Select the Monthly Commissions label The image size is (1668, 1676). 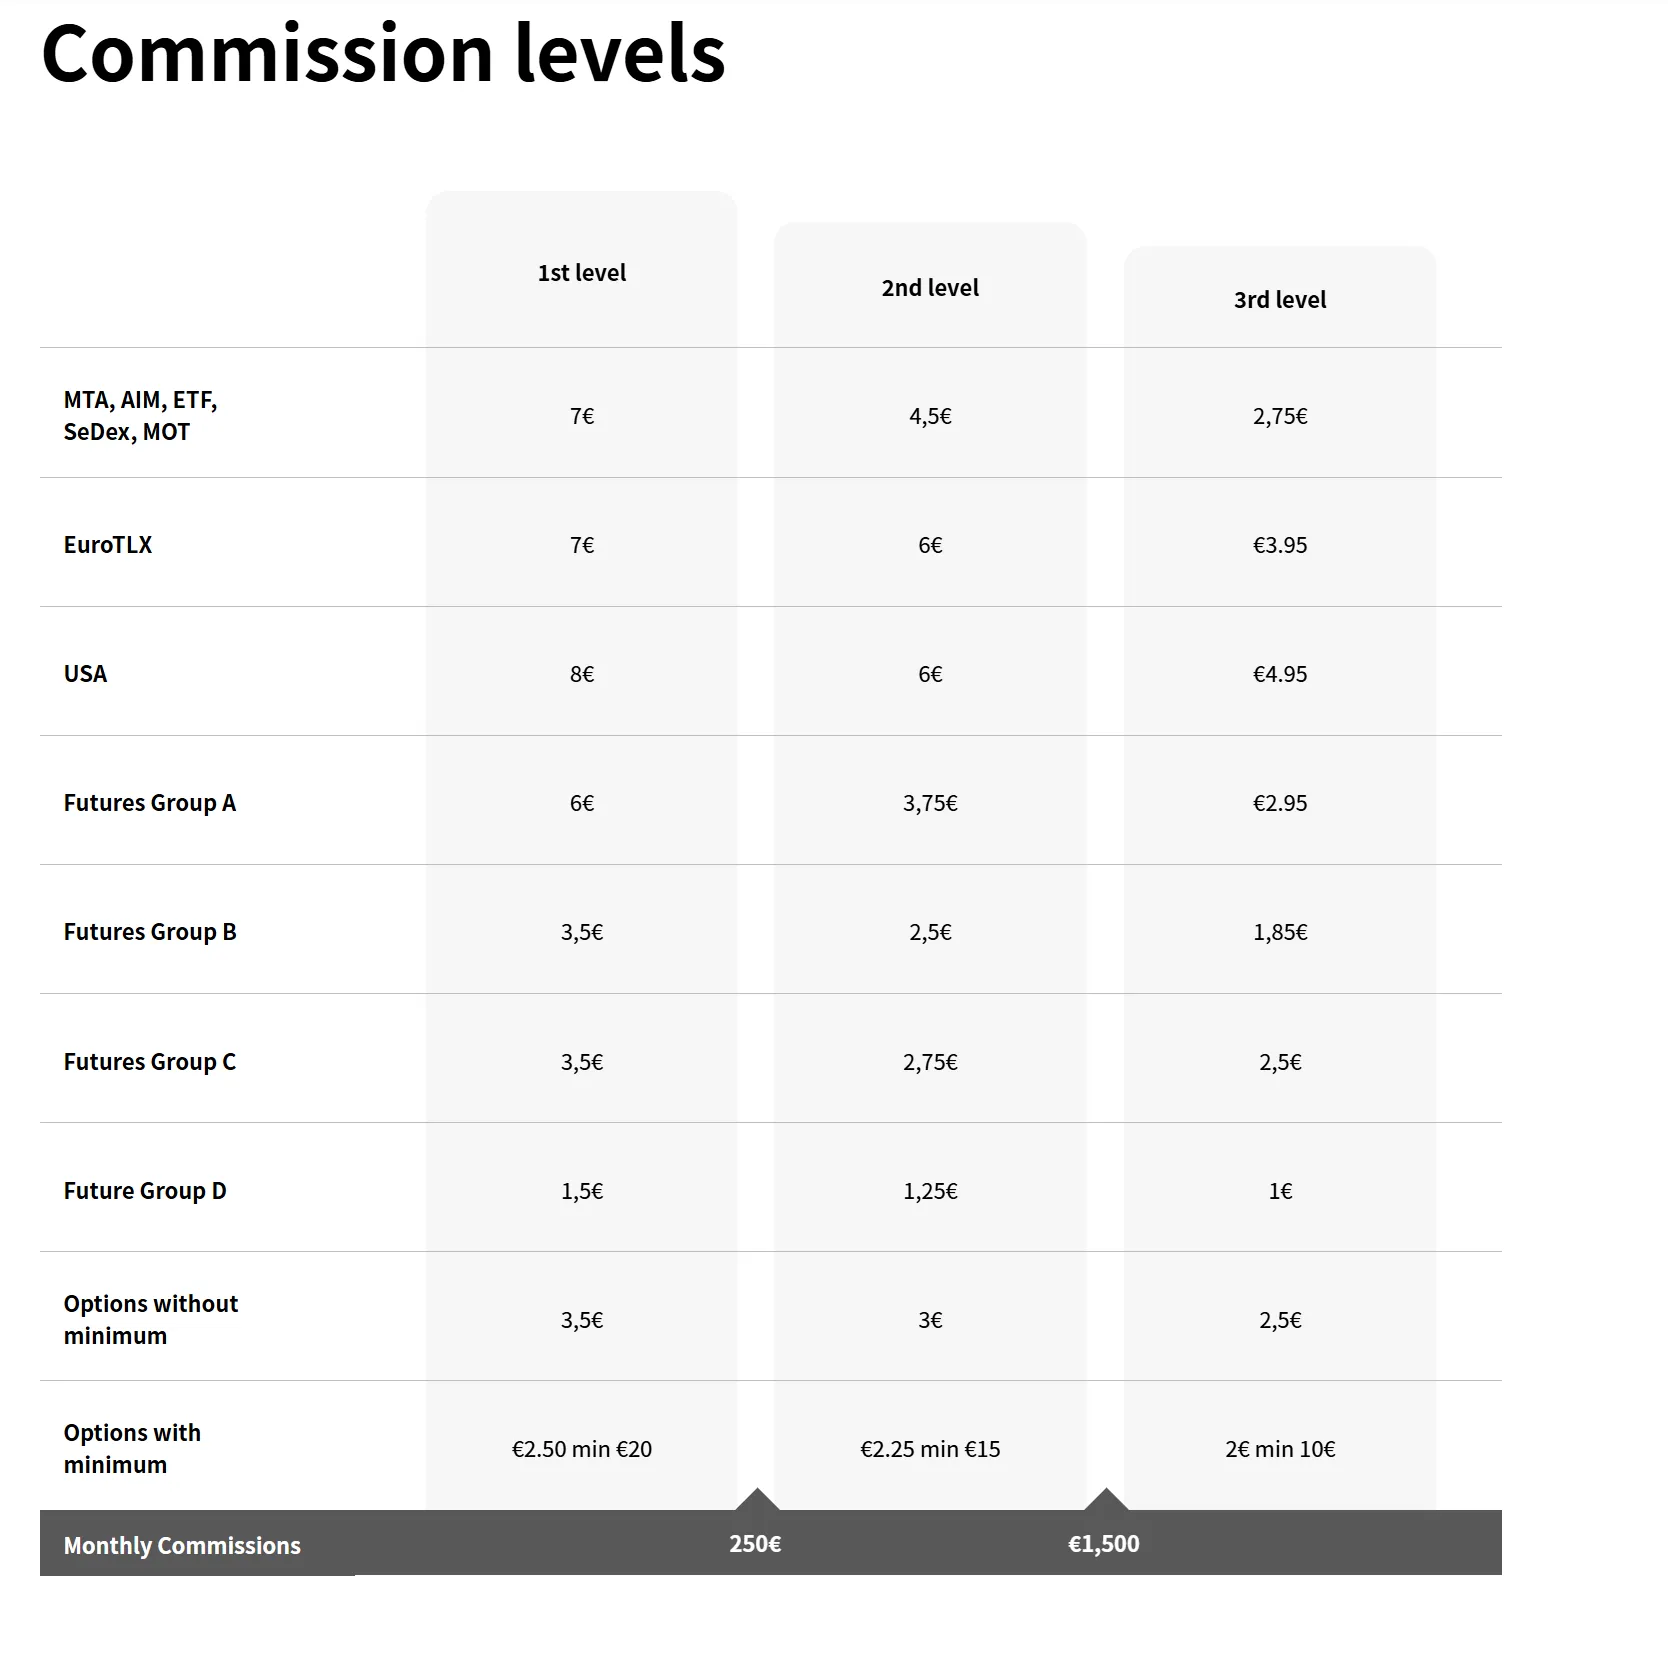point(182,1546)
